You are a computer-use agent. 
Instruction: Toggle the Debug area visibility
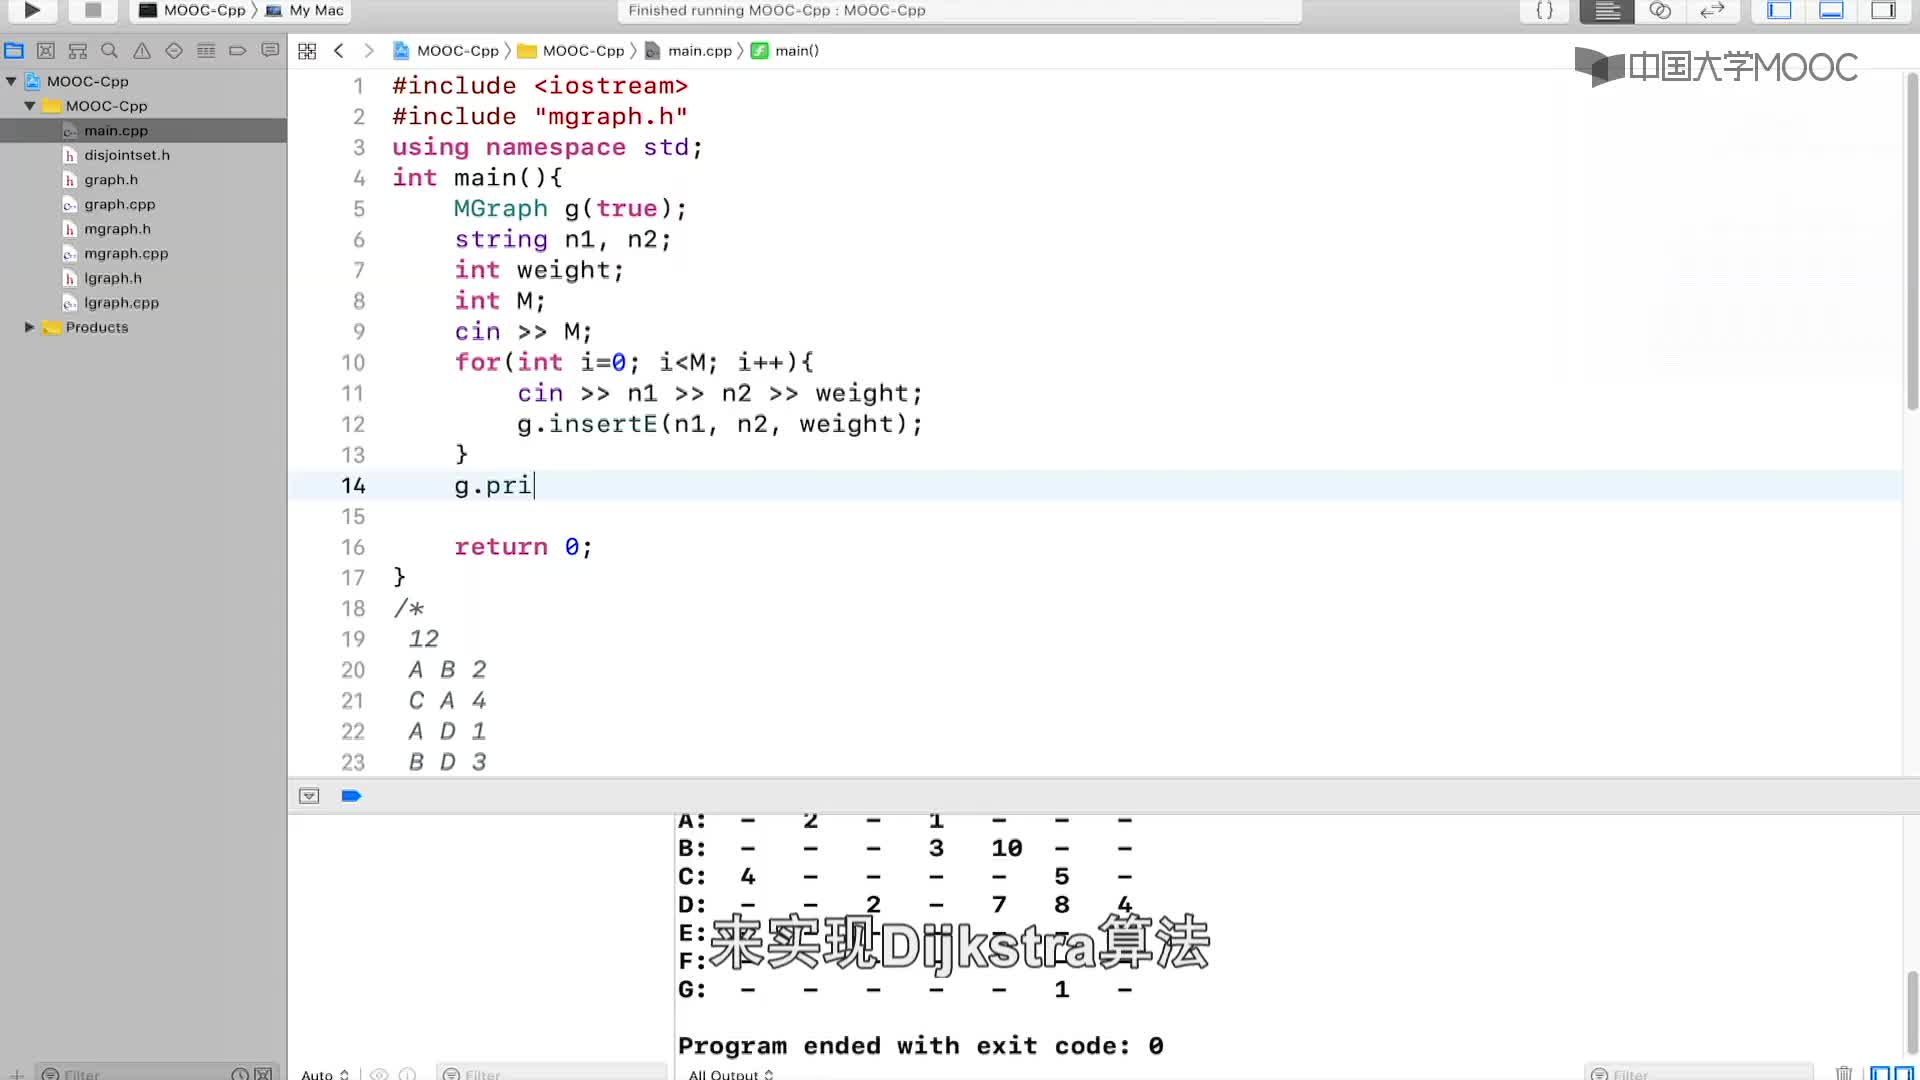(x=1832, y=10)
